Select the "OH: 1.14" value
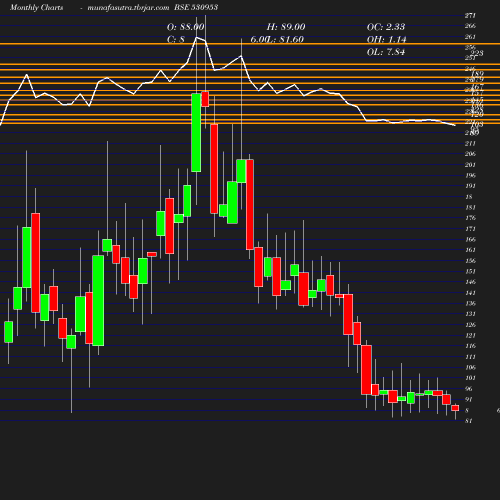 [x=387, y=39]
